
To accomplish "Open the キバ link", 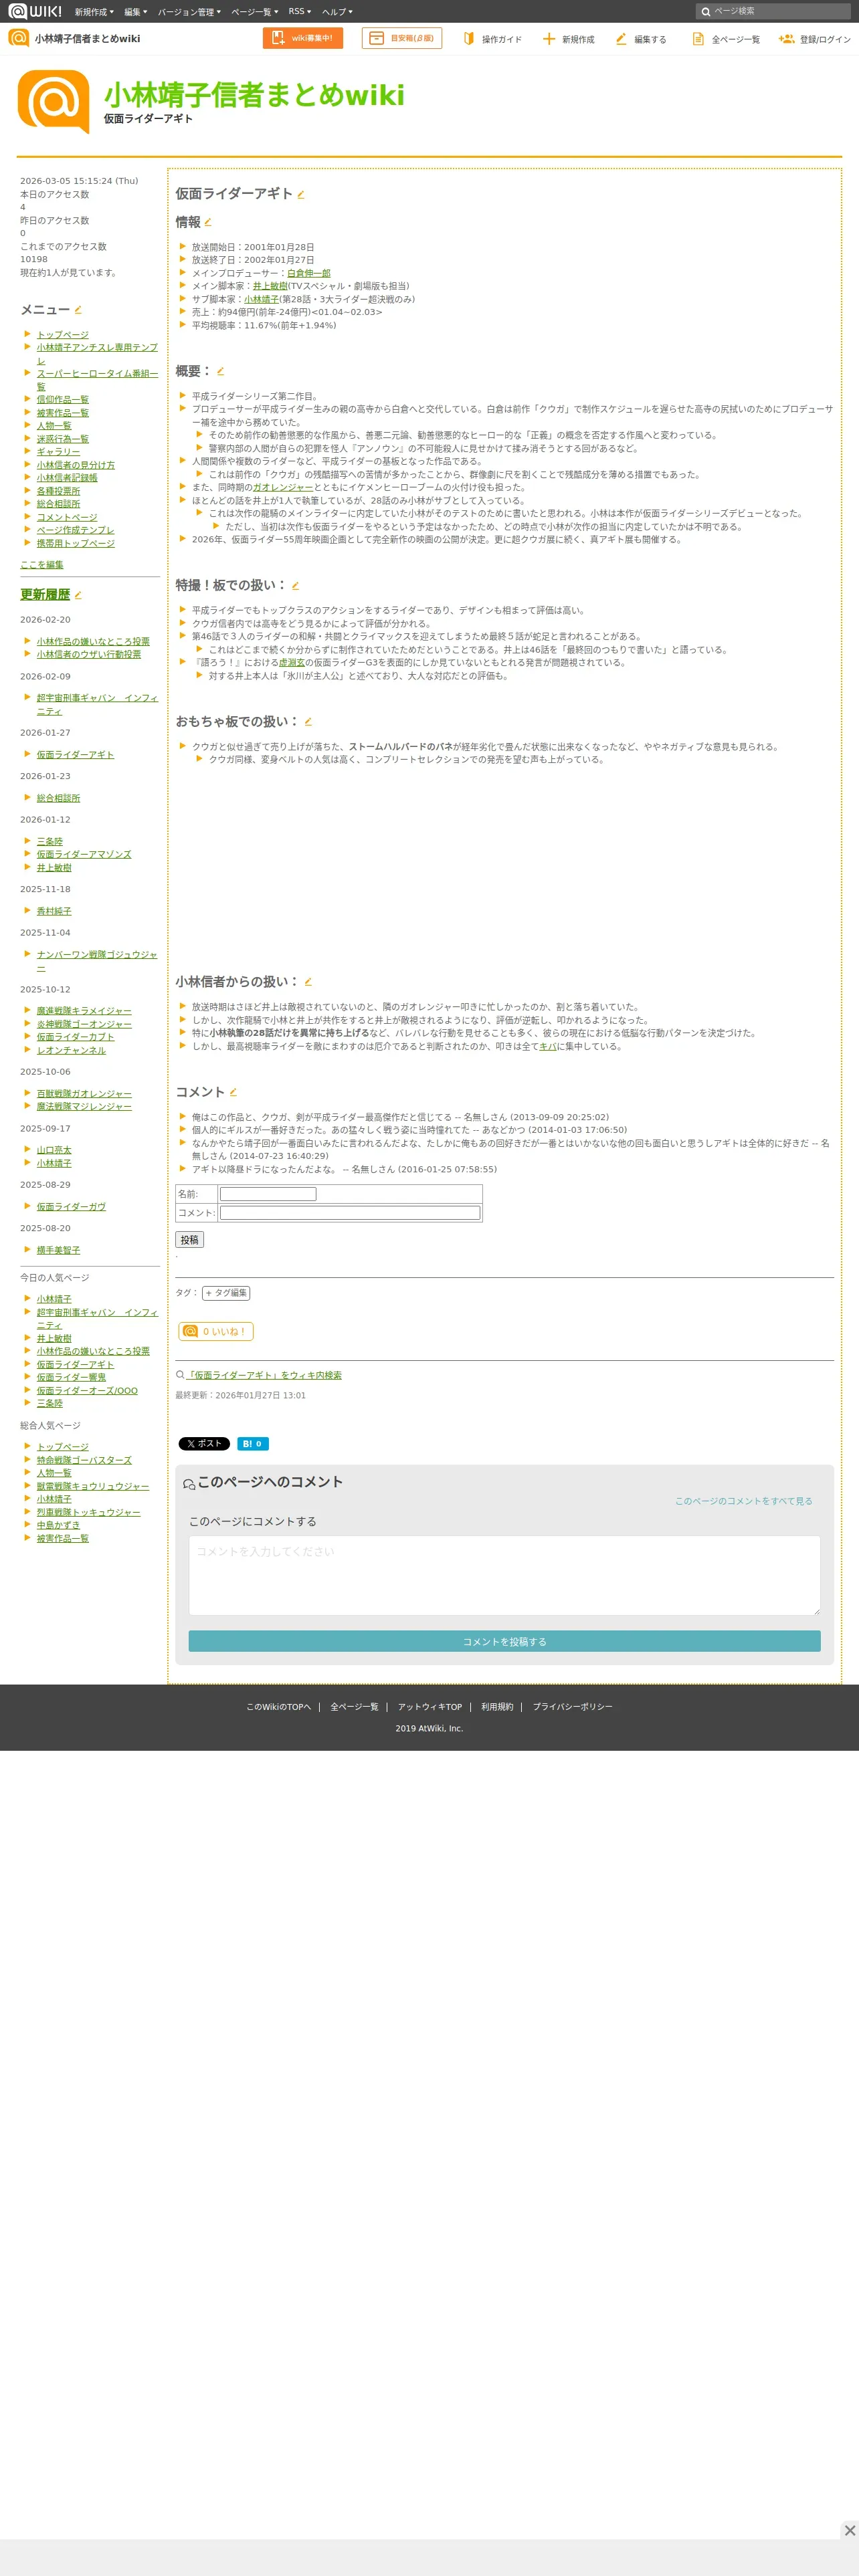I will click(x=548, y=1047).
